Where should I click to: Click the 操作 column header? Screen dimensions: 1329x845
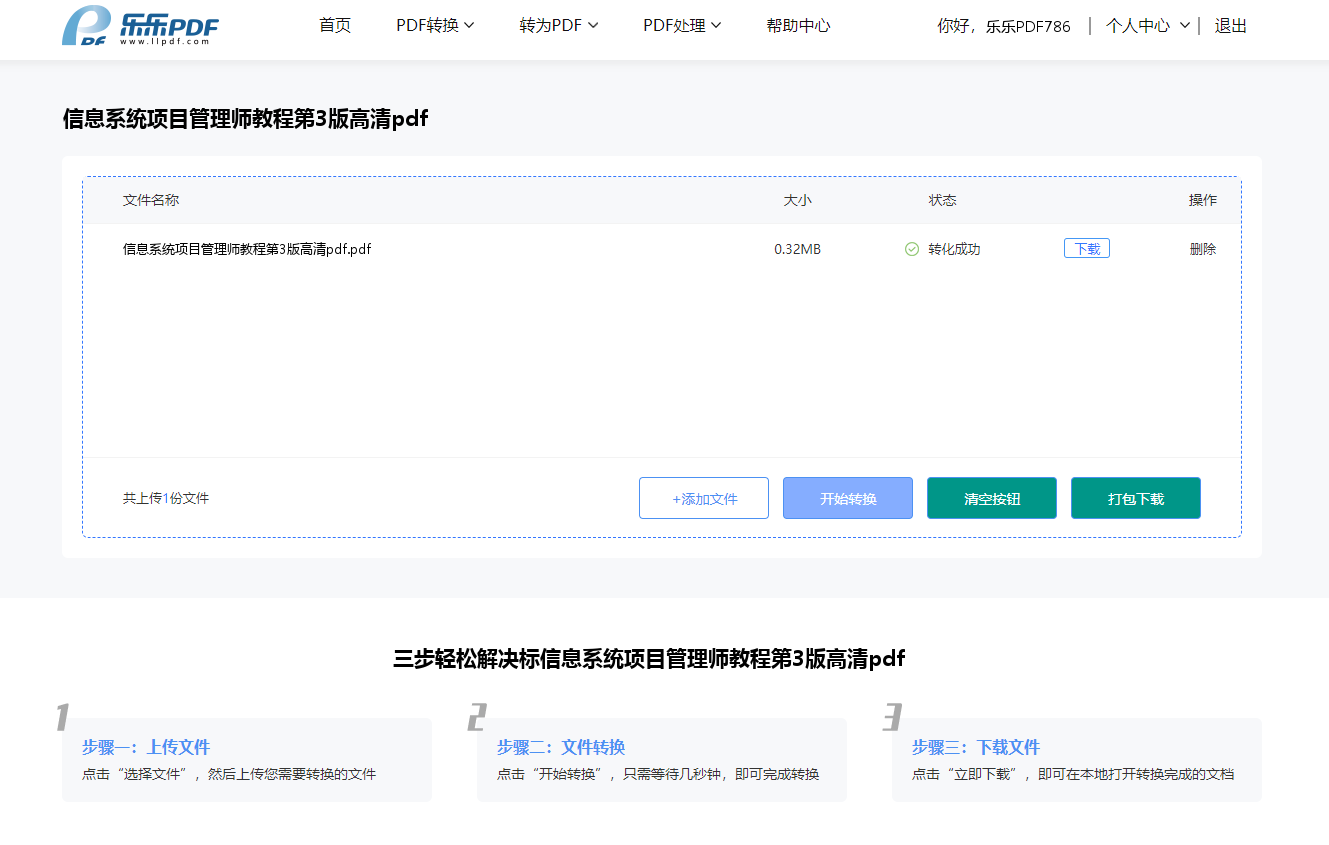(1203, 200)
